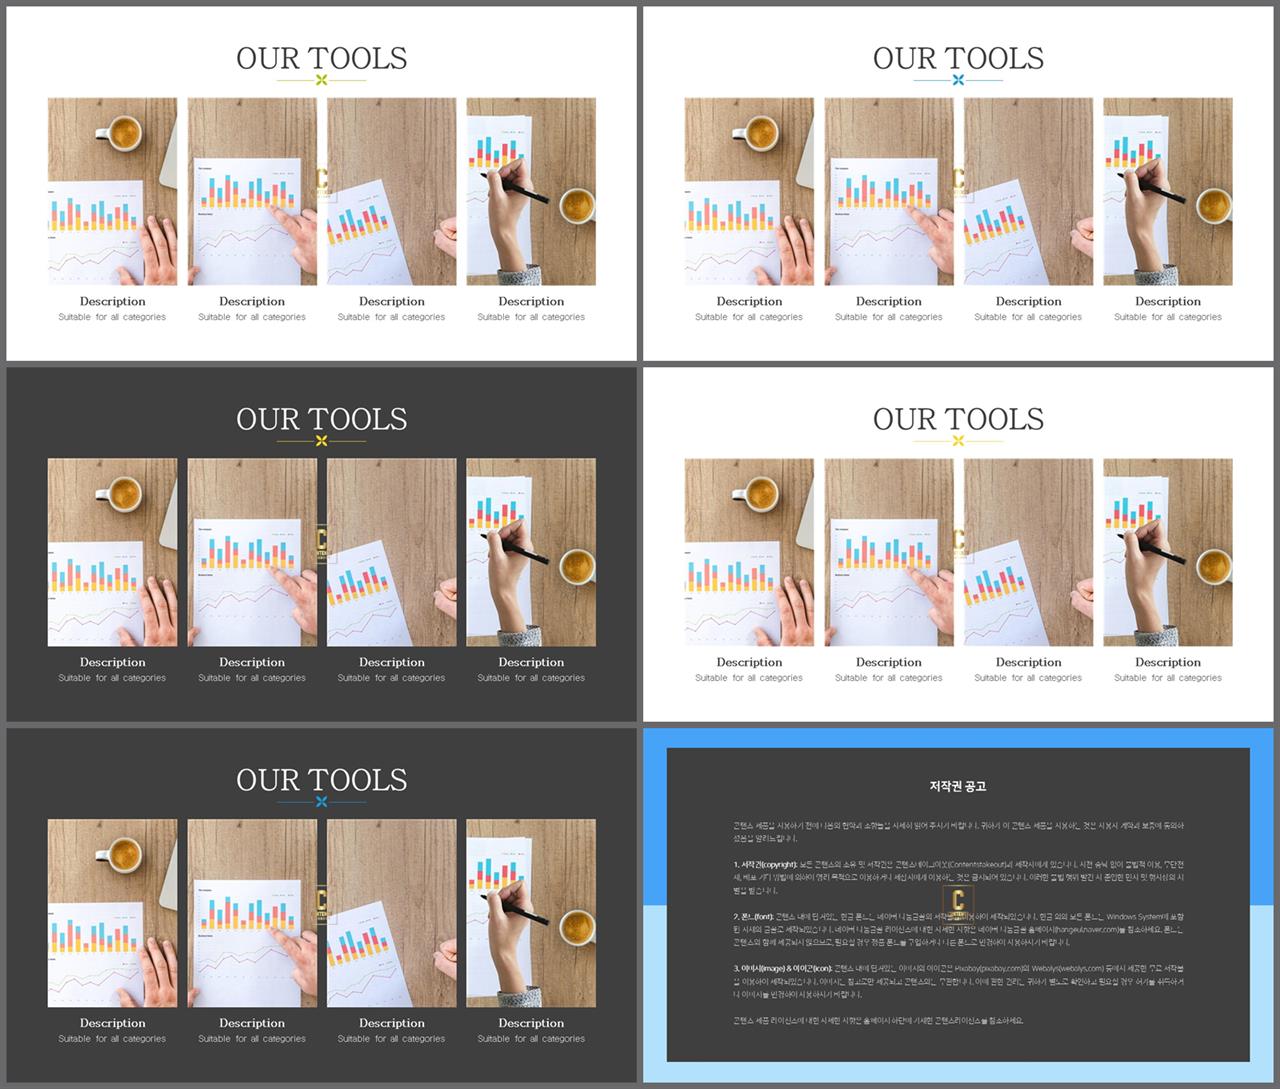Open the blue-bordered 저작권 공고 copyright slide

click(958, 905)
